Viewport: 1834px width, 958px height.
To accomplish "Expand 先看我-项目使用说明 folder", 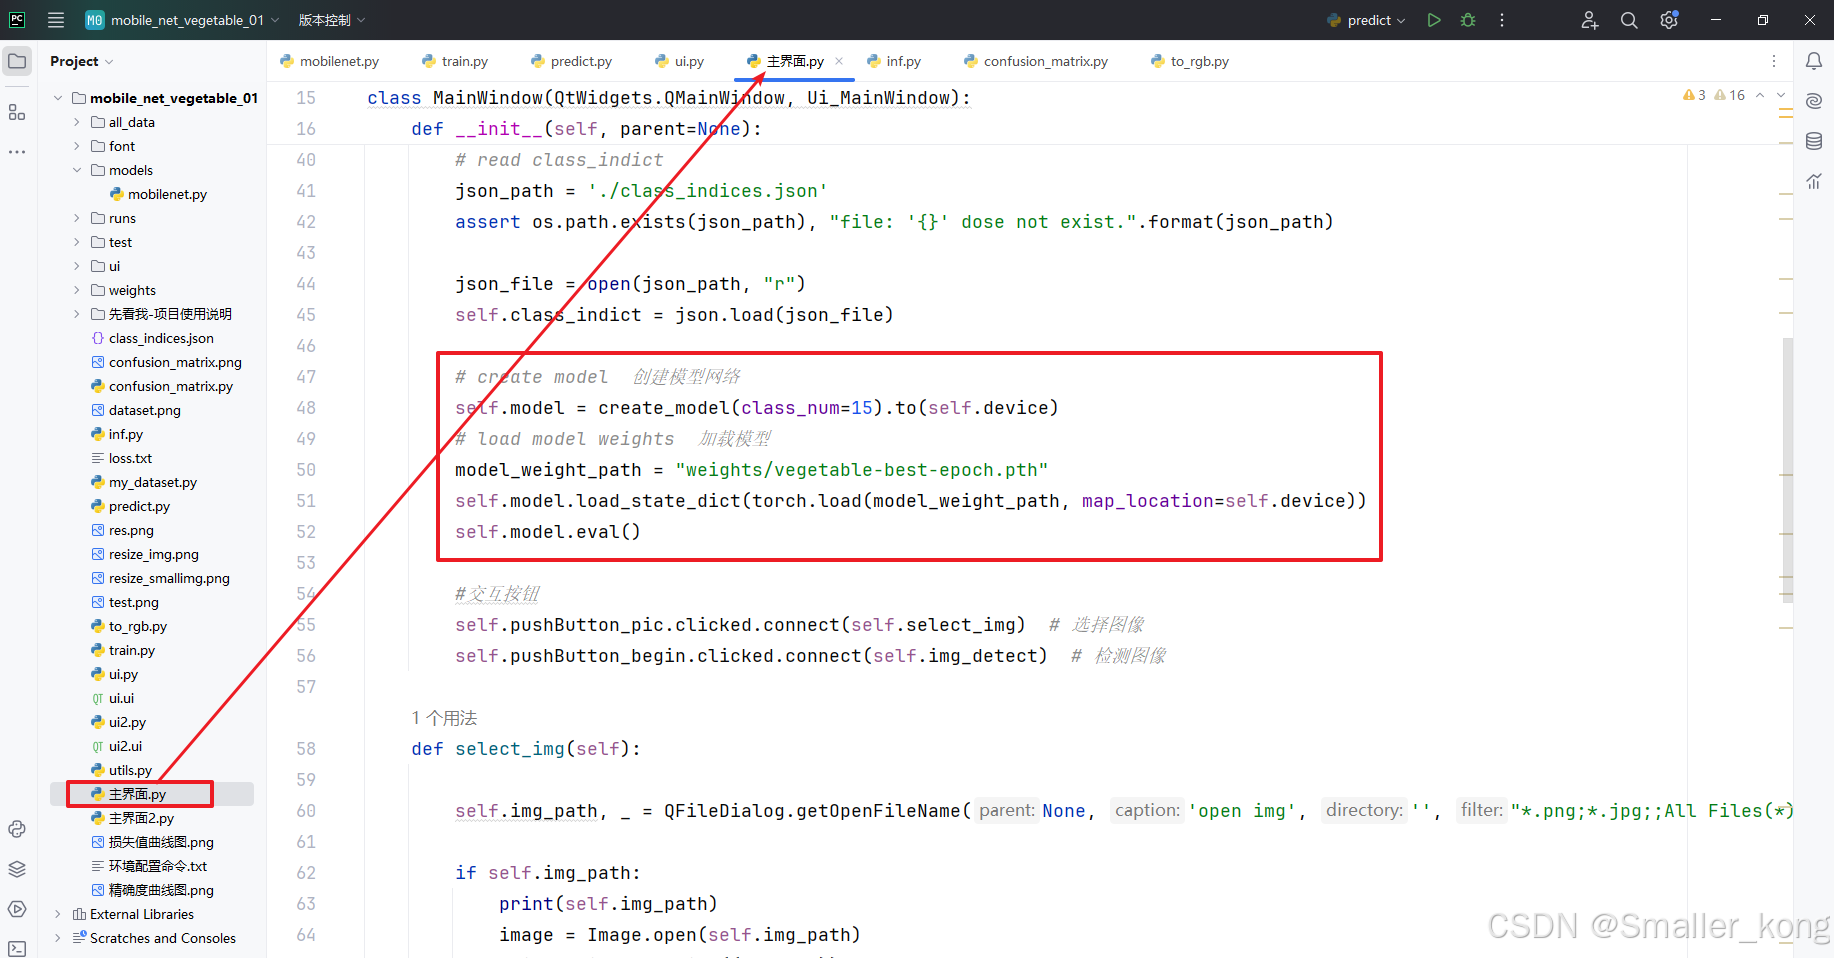I will point(77,314).
